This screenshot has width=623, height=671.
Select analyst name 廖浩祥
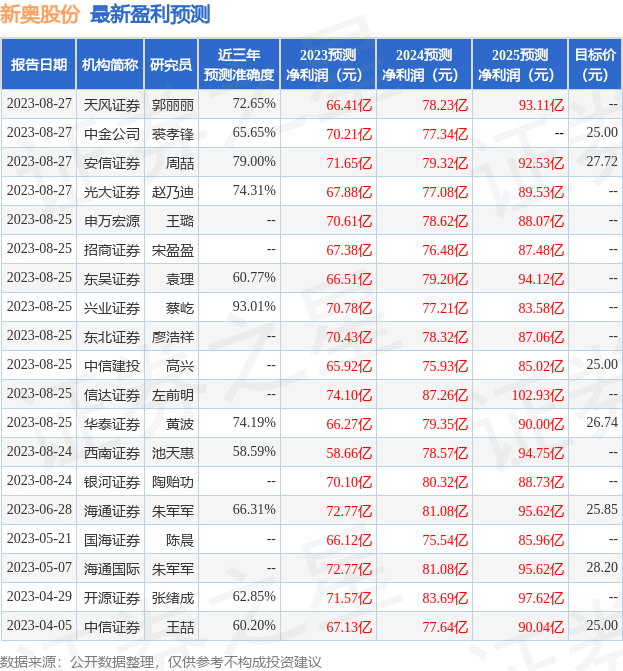click(173, 338)
